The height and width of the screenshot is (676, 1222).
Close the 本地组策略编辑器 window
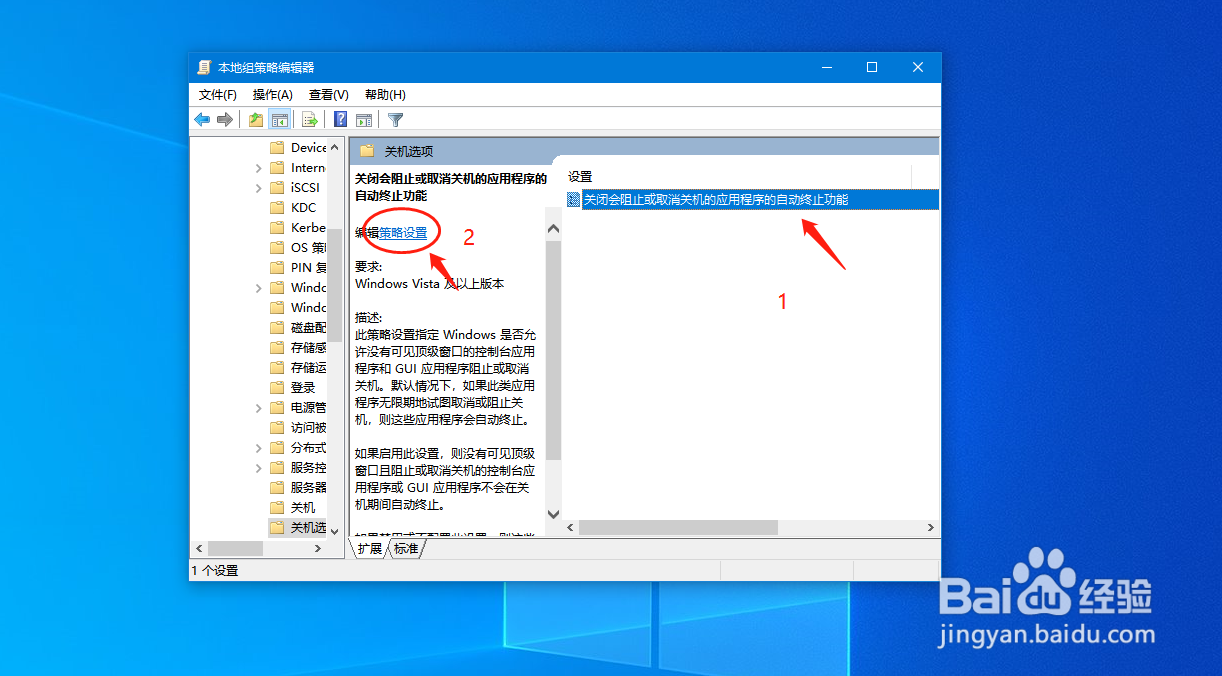coord(918,67)
